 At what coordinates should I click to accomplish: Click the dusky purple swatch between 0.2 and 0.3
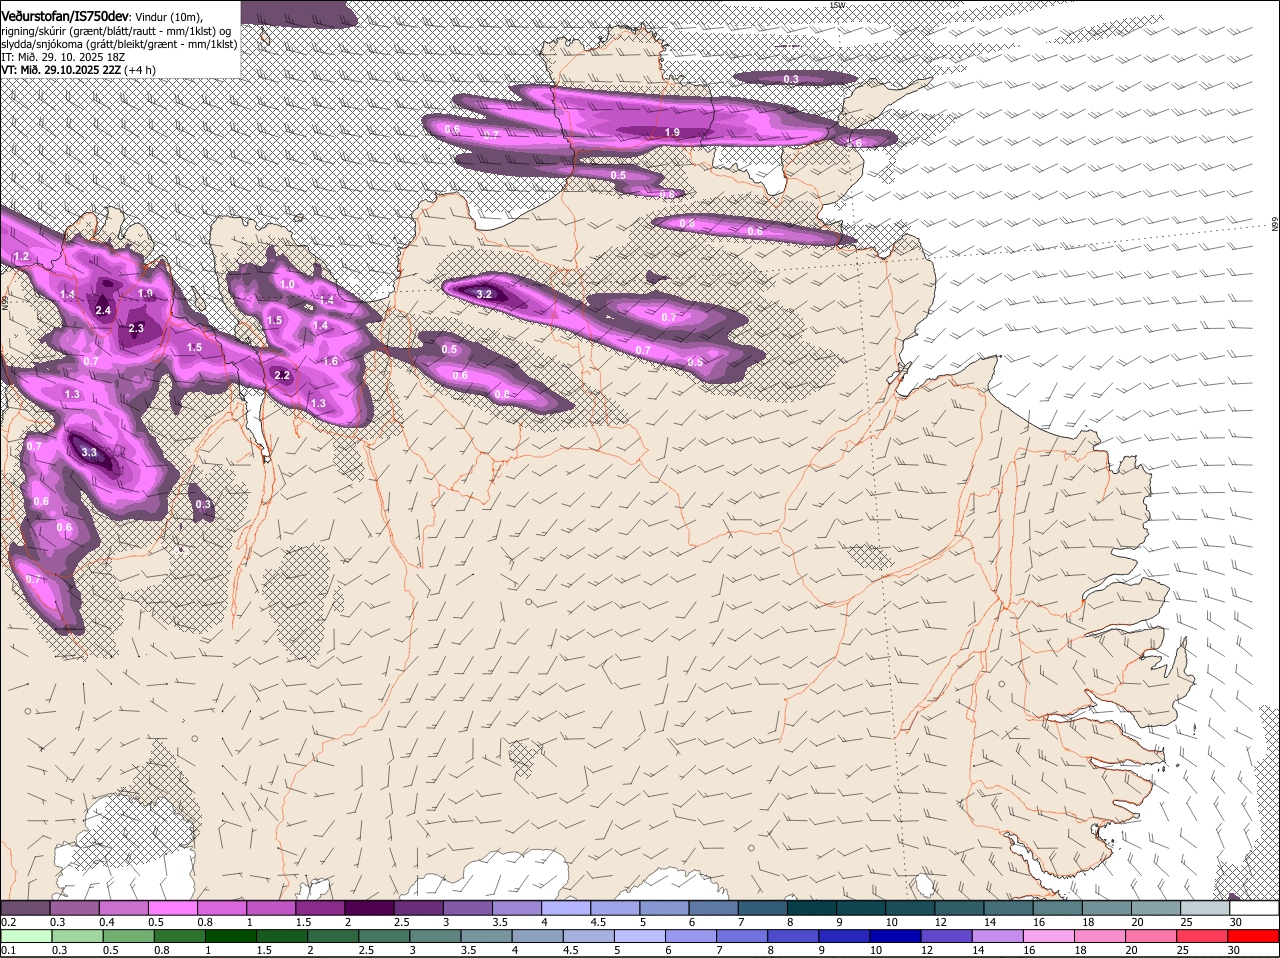(25, 908)
